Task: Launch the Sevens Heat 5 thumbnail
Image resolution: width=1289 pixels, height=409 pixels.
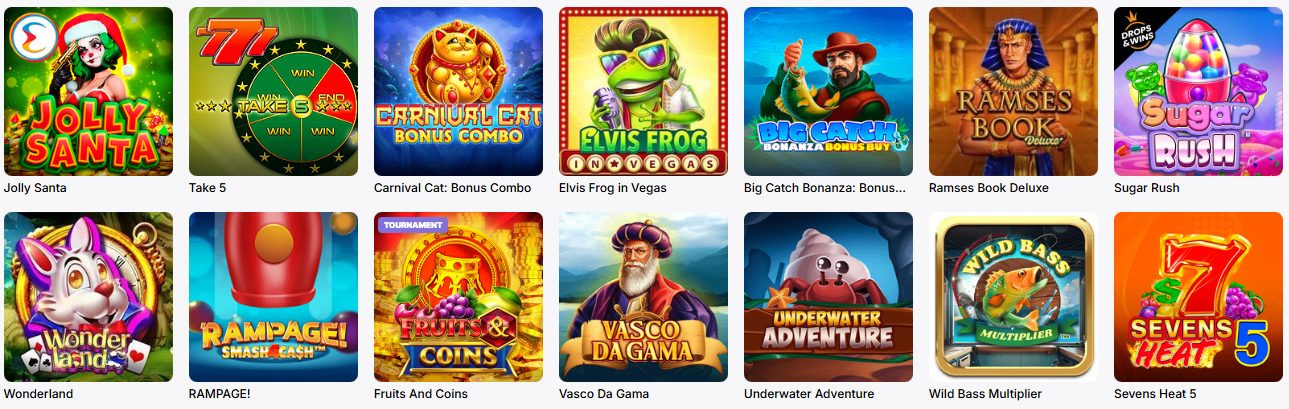Action: pyautogui.click(x=1198, y=297)
